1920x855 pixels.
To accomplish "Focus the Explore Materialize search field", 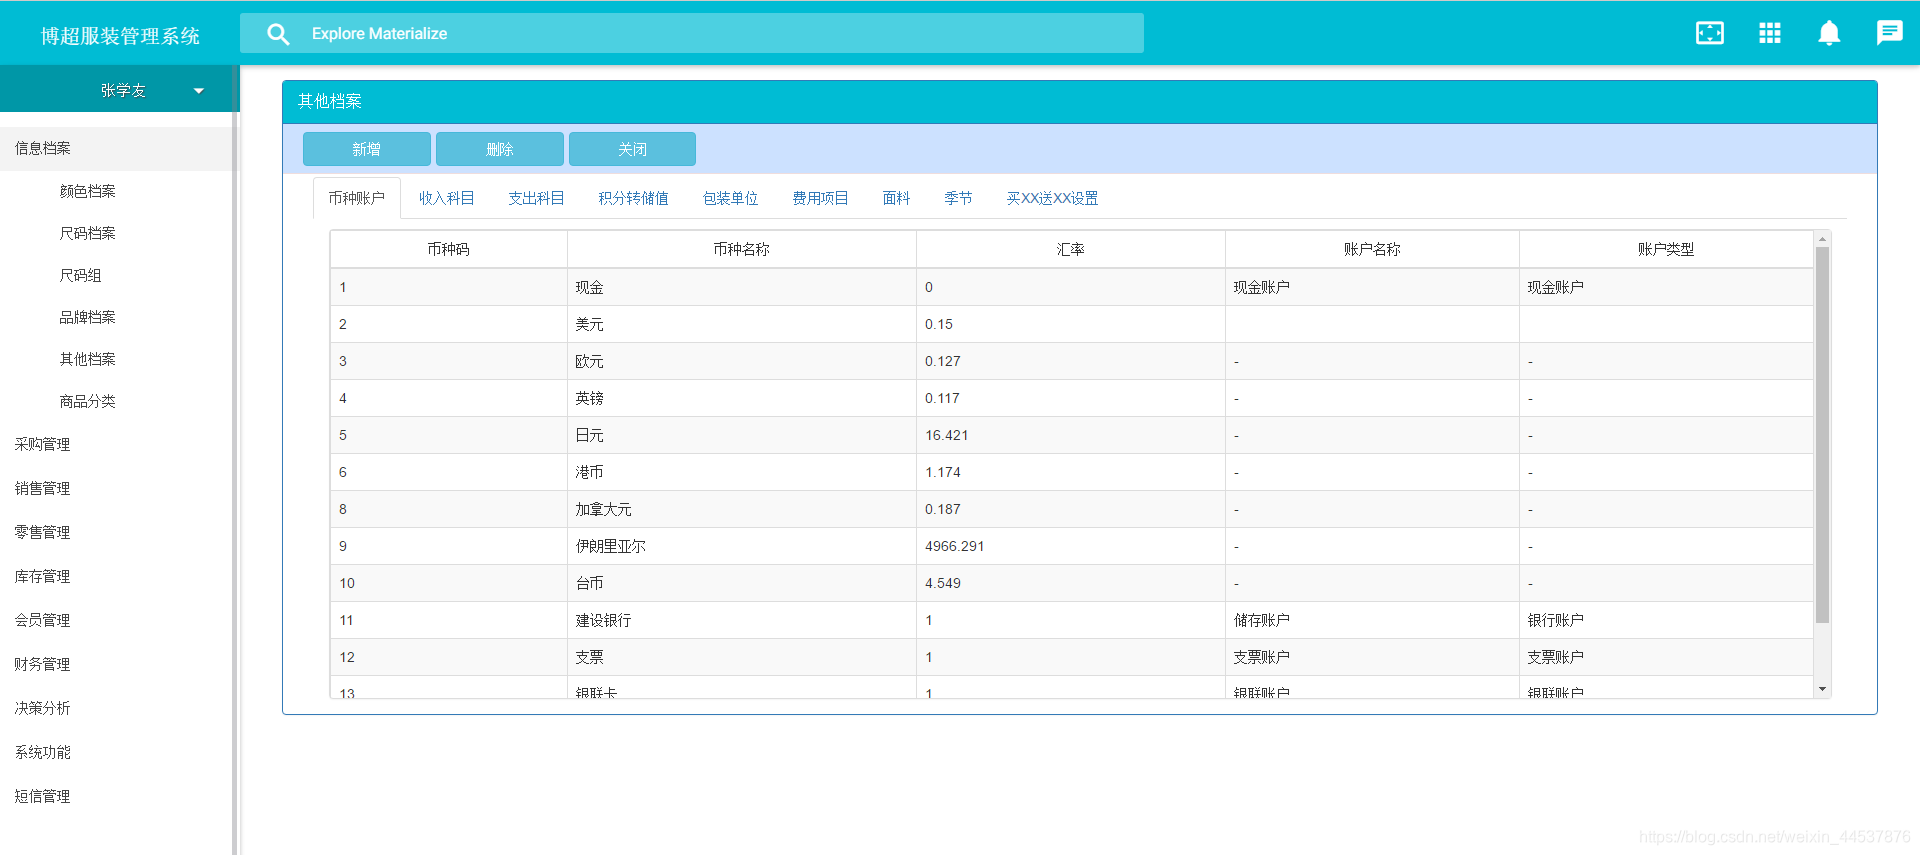I will coord(692,33).
